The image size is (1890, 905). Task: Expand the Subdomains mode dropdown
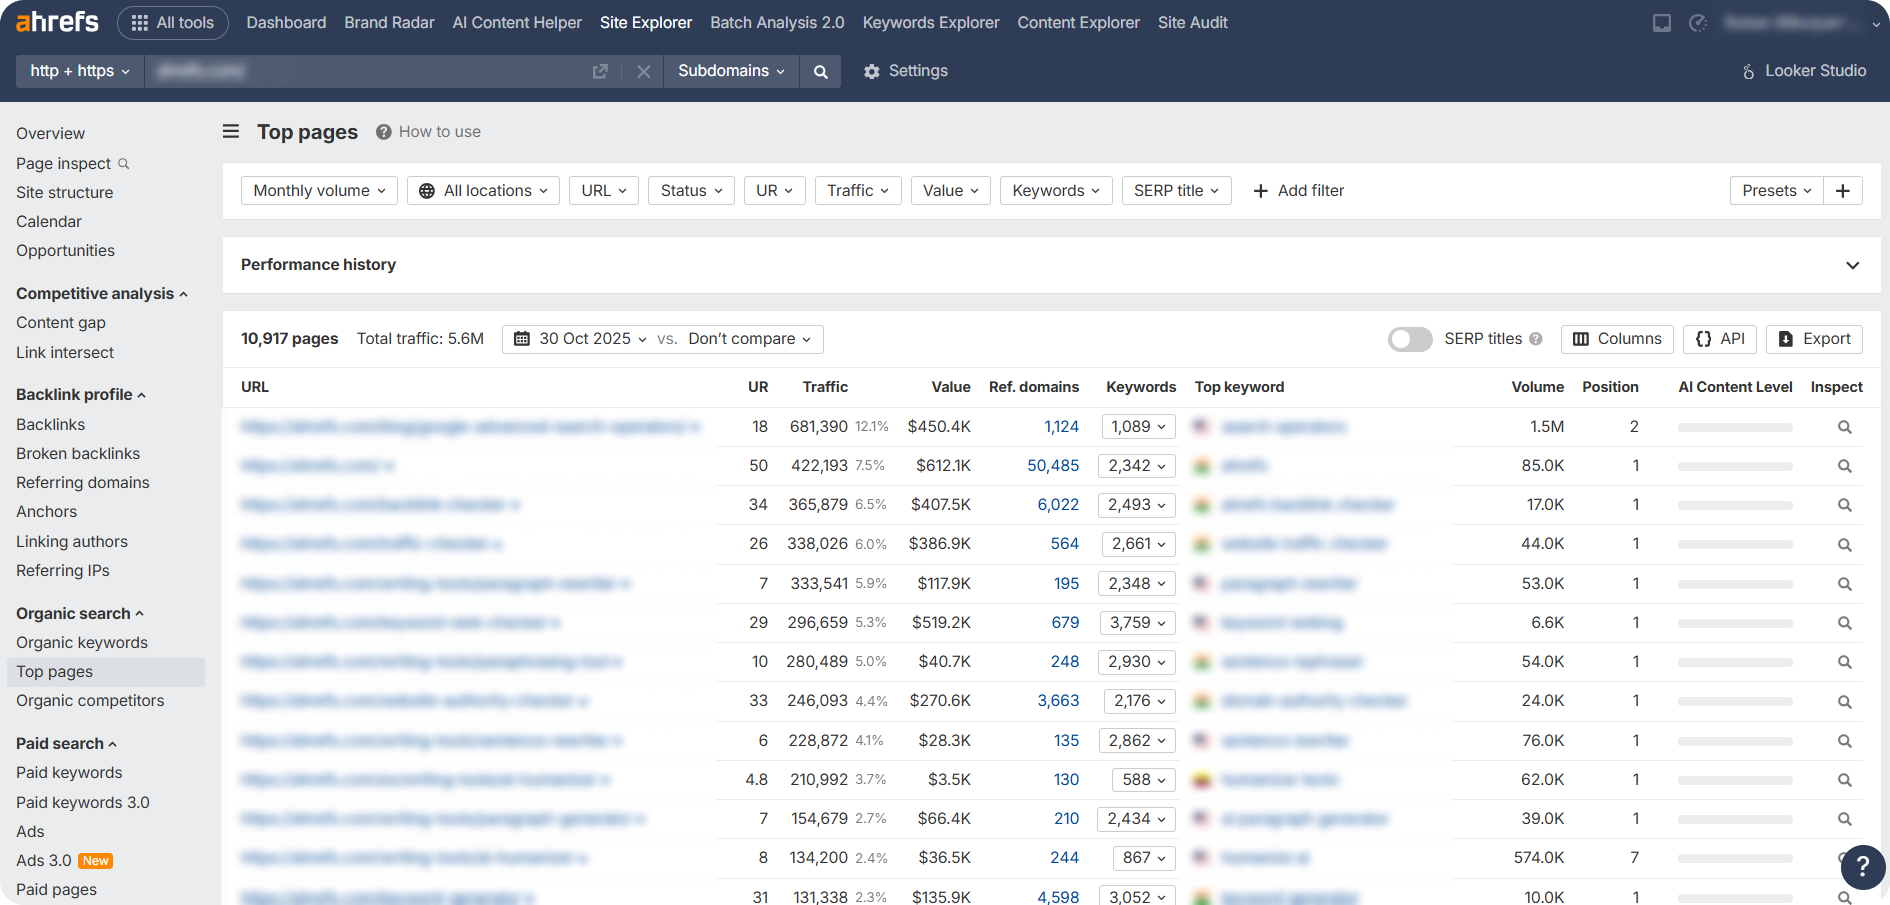731,71
